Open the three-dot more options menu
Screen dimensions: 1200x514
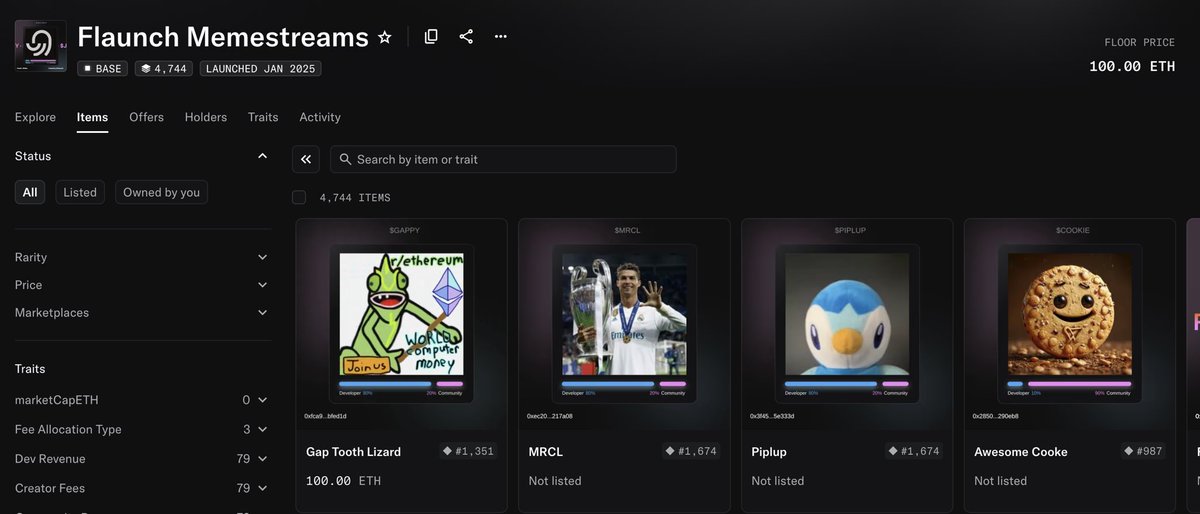pyautogui.click(x=501, y=36)
